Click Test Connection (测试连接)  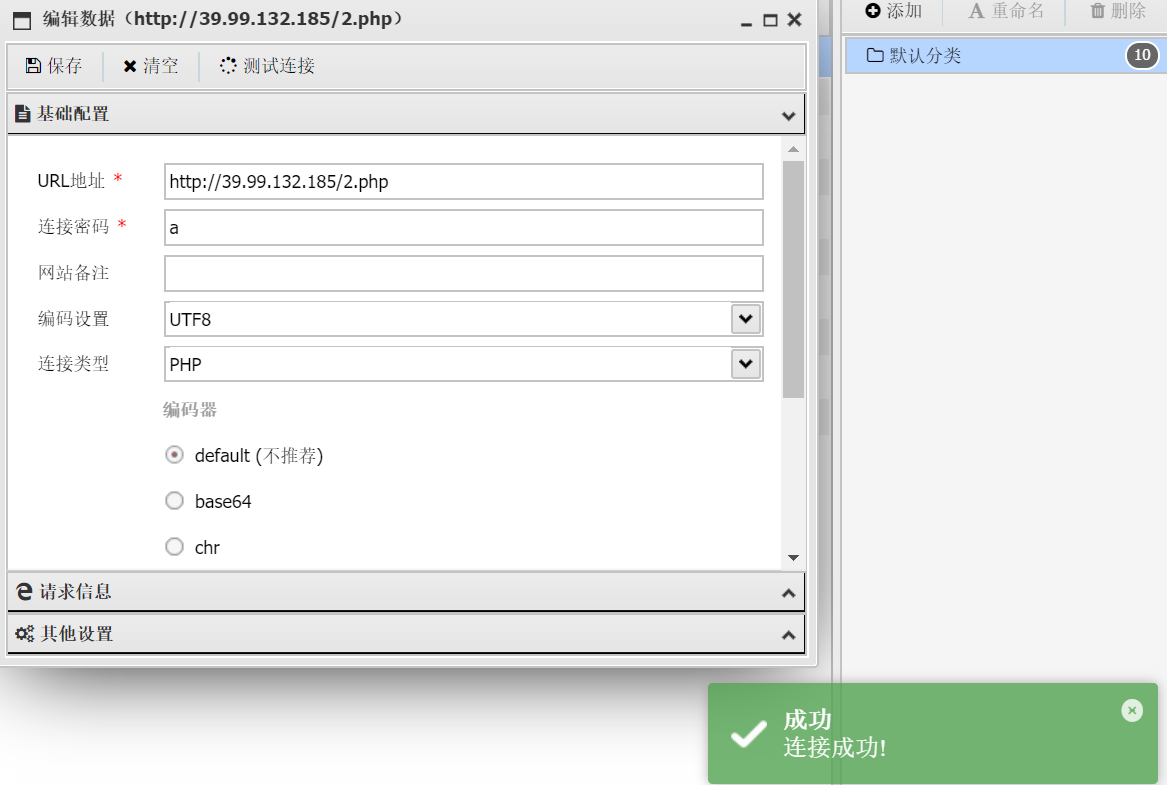point(267,65)
